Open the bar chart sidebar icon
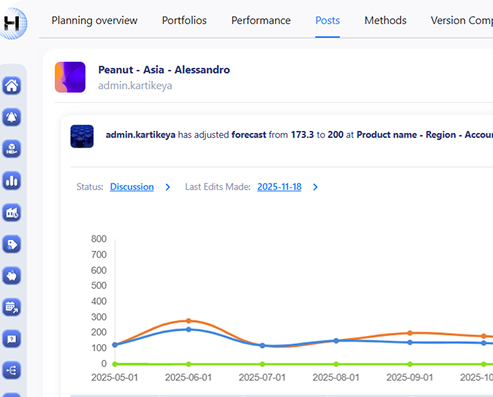 click(12, 181)
